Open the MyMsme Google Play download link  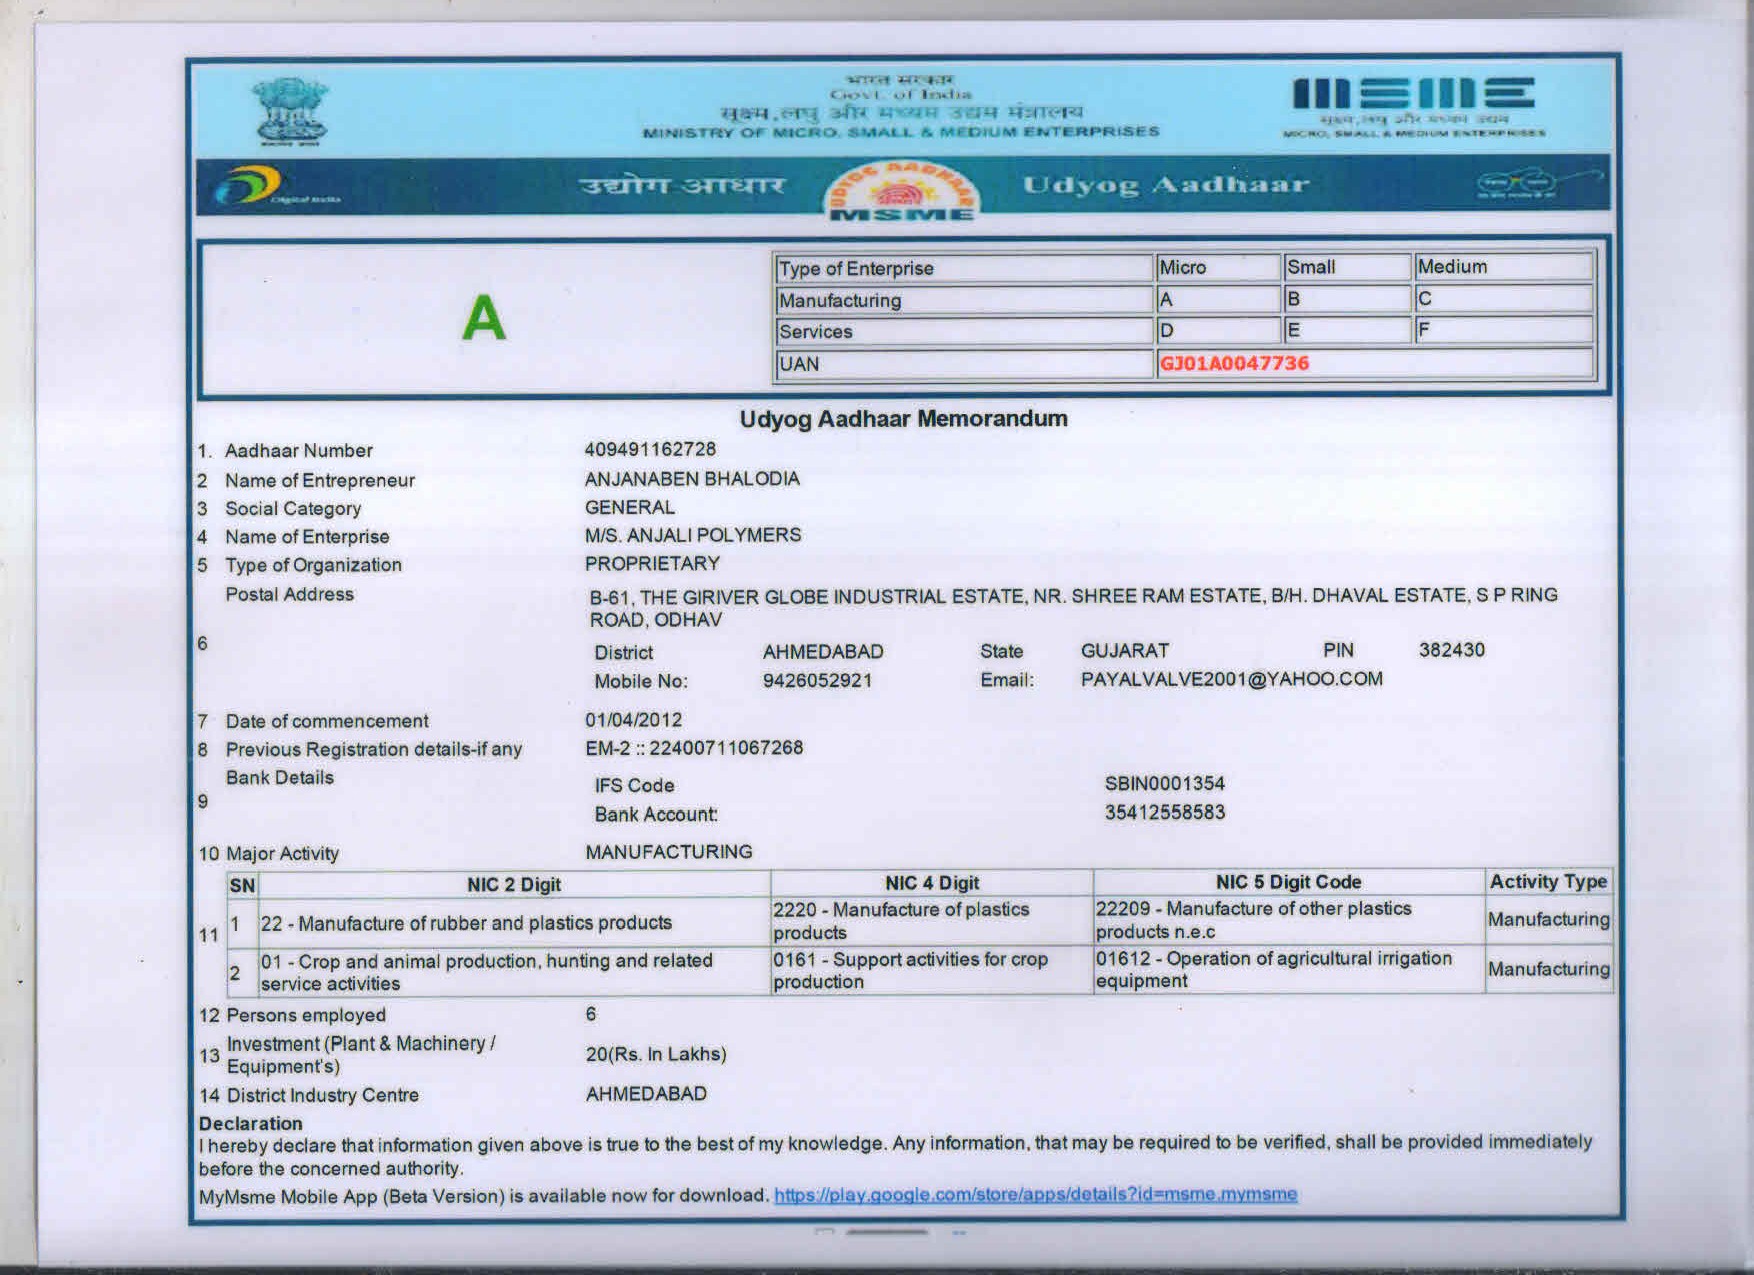click(1035, 1194)
